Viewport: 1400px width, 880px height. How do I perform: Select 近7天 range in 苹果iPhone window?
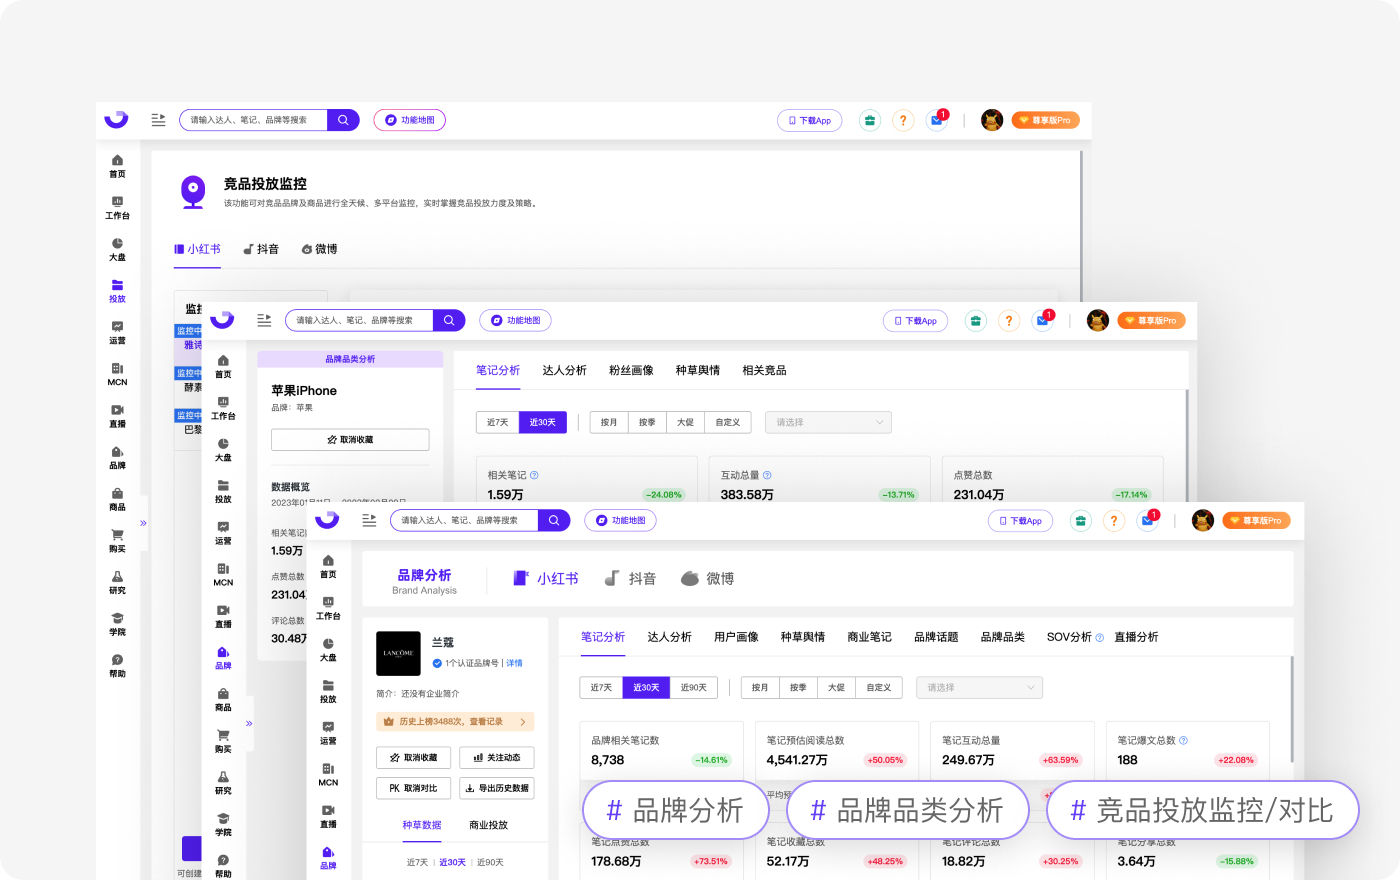(497, 423)
